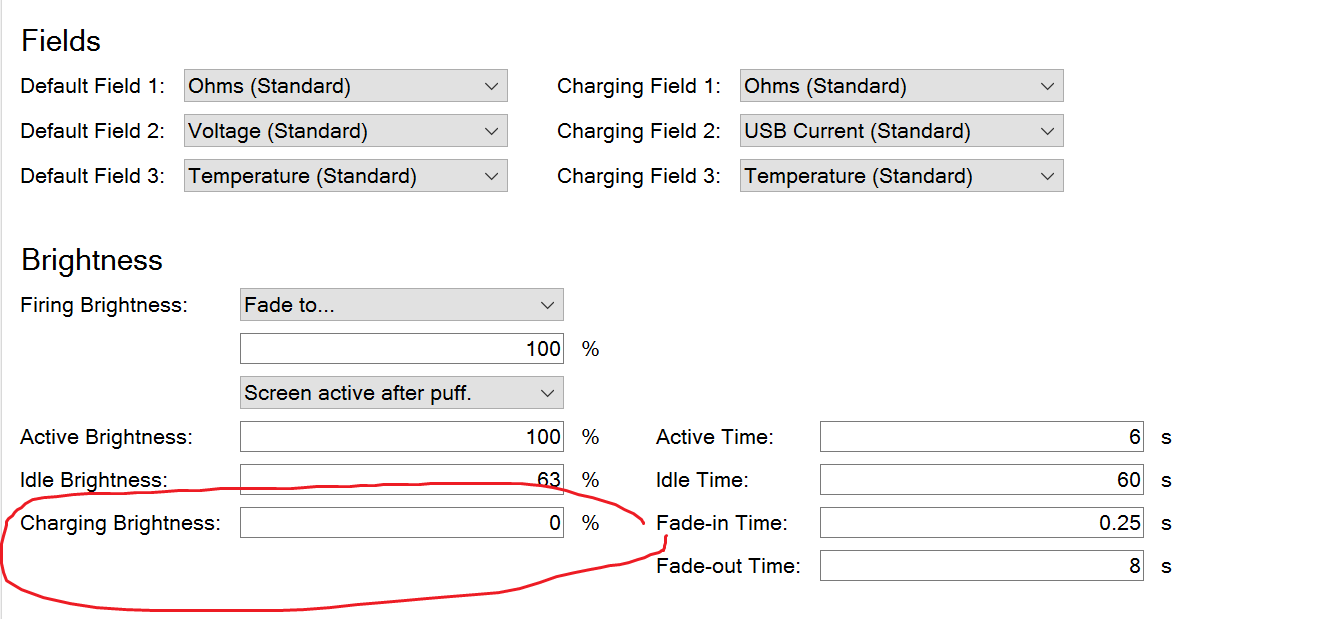This screenshot has width=1341, height=619.
Task: Select the Fade-in Time input field
Action: coord(981,523)
